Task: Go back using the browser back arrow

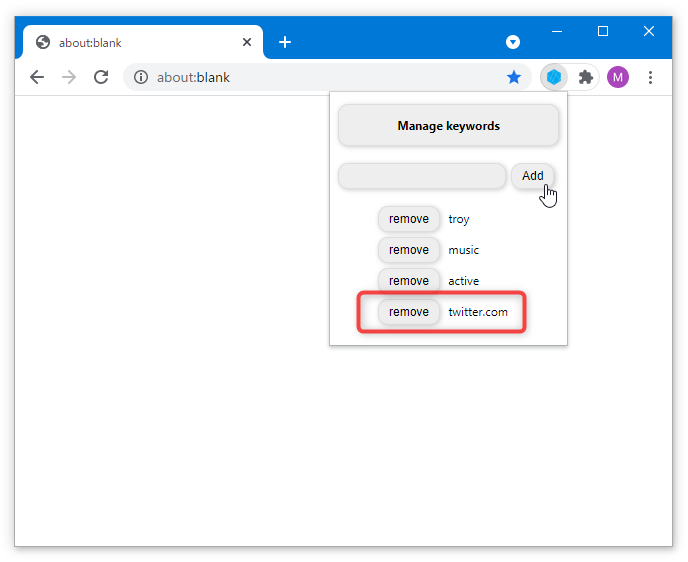Action: pos(37,77)
